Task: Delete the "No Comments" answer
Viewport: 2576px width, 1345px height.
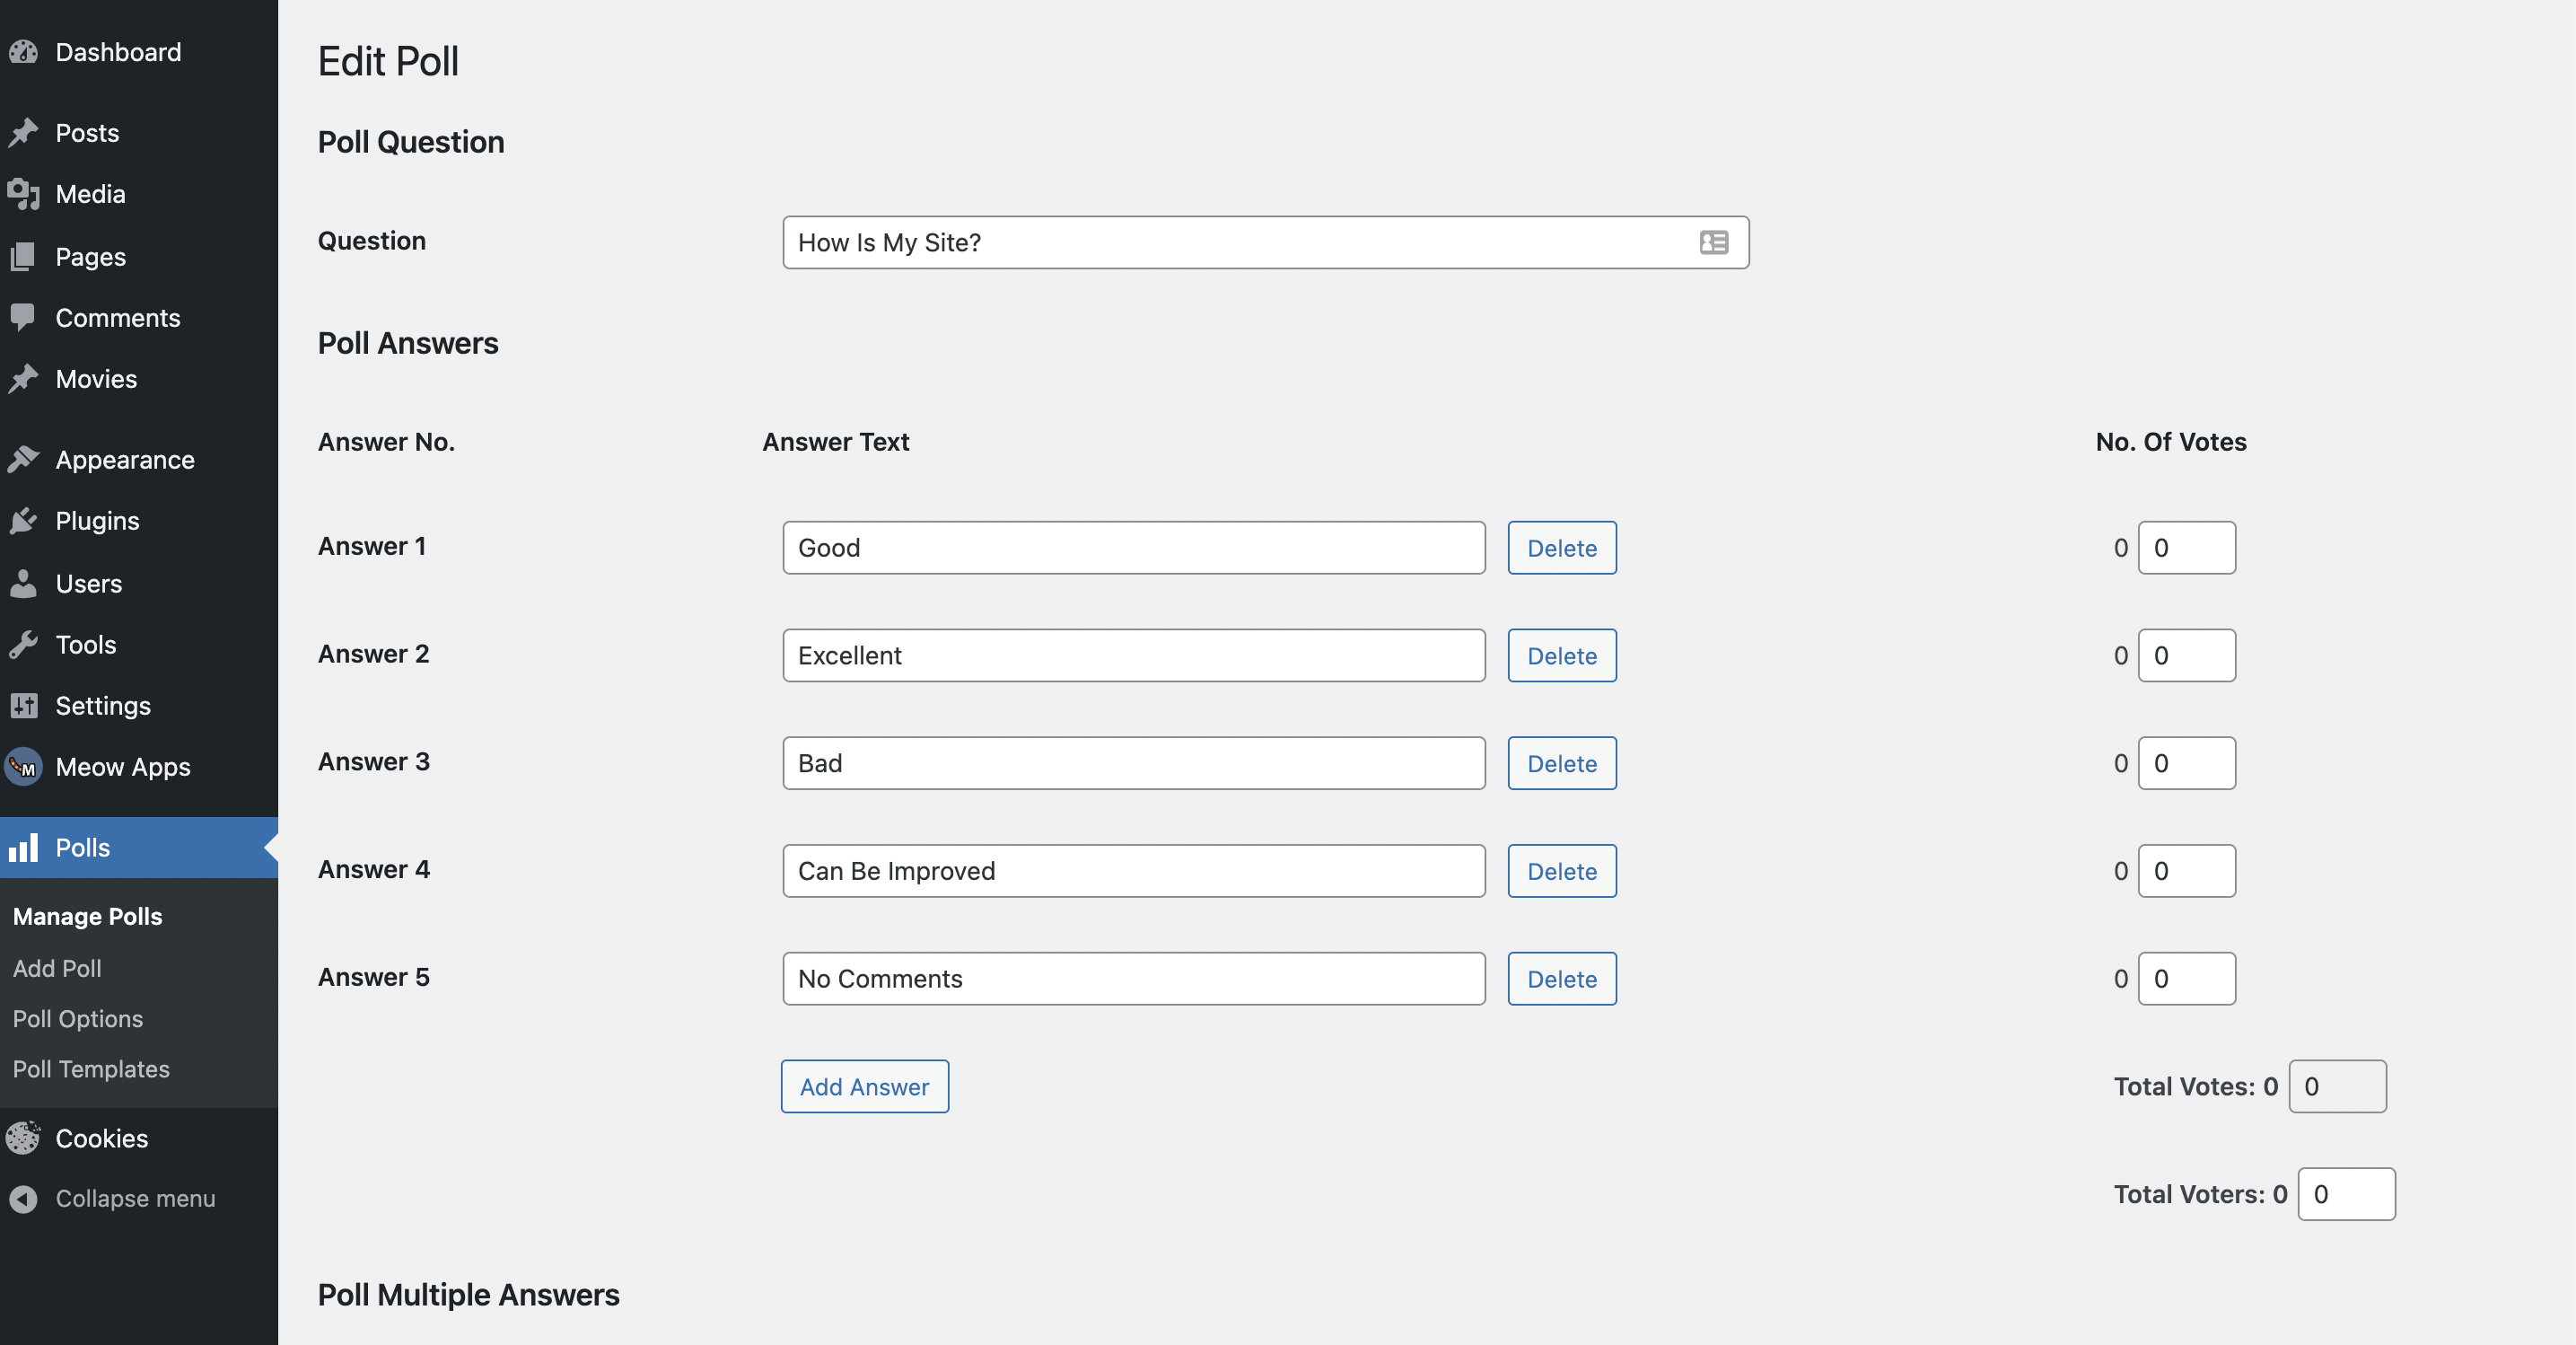Action: pos(1561,979)
